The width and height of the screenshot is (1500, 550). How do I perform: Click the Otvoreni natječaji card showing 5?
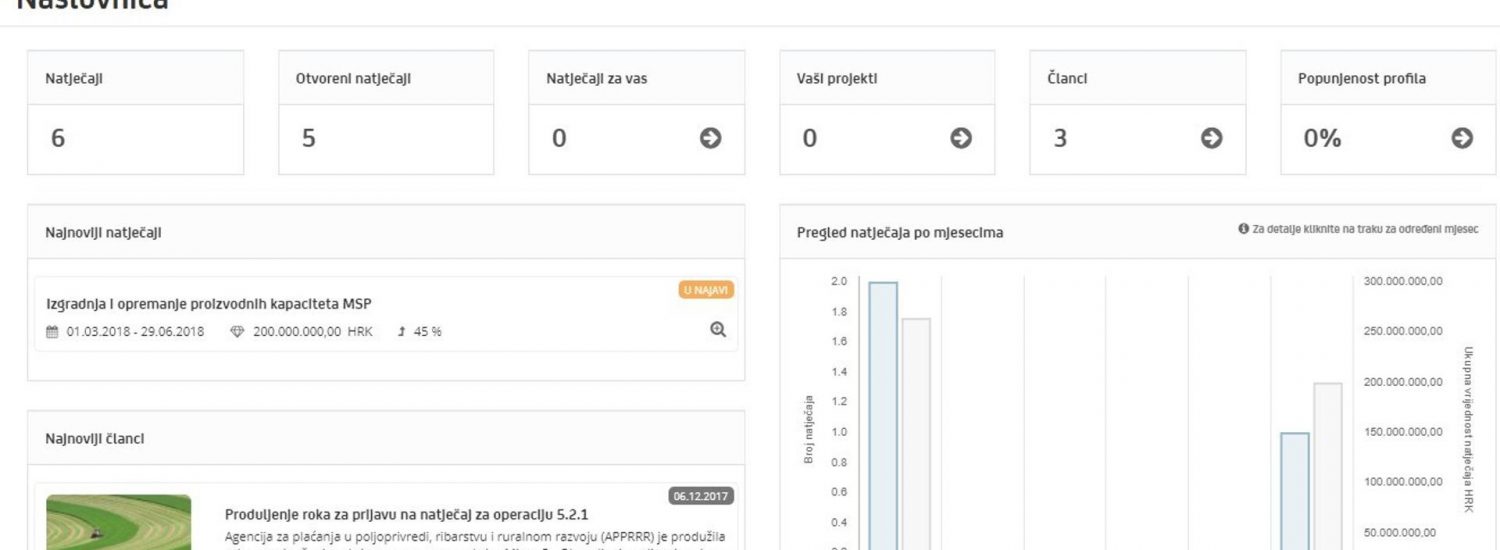[x=386, y=112]
